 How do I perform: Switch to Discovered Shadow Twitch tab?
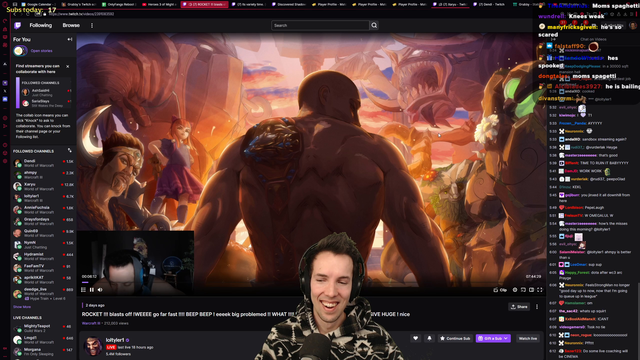(289, 4)
